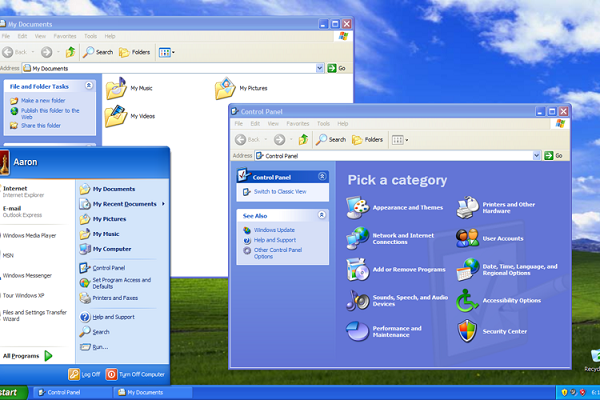Click Go button in Control Panel address bar
Image resolution: width=600 pixels, height=400 pixels.
tap(554, 155)
